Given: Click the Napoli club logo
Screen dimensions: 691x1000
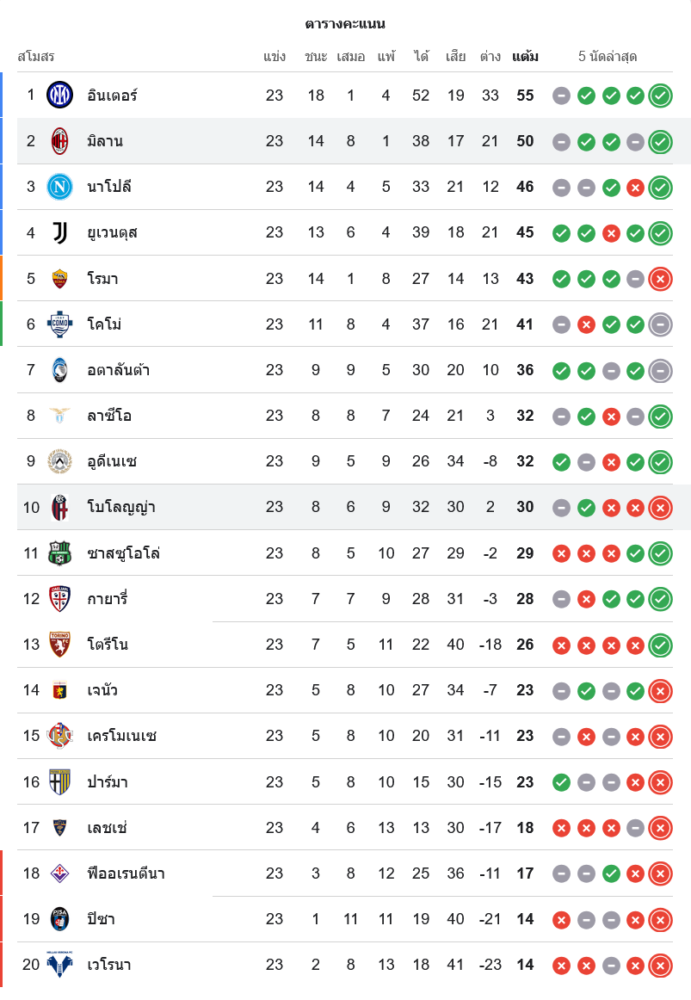Looking at the screenshot, I should pos(60,187).
